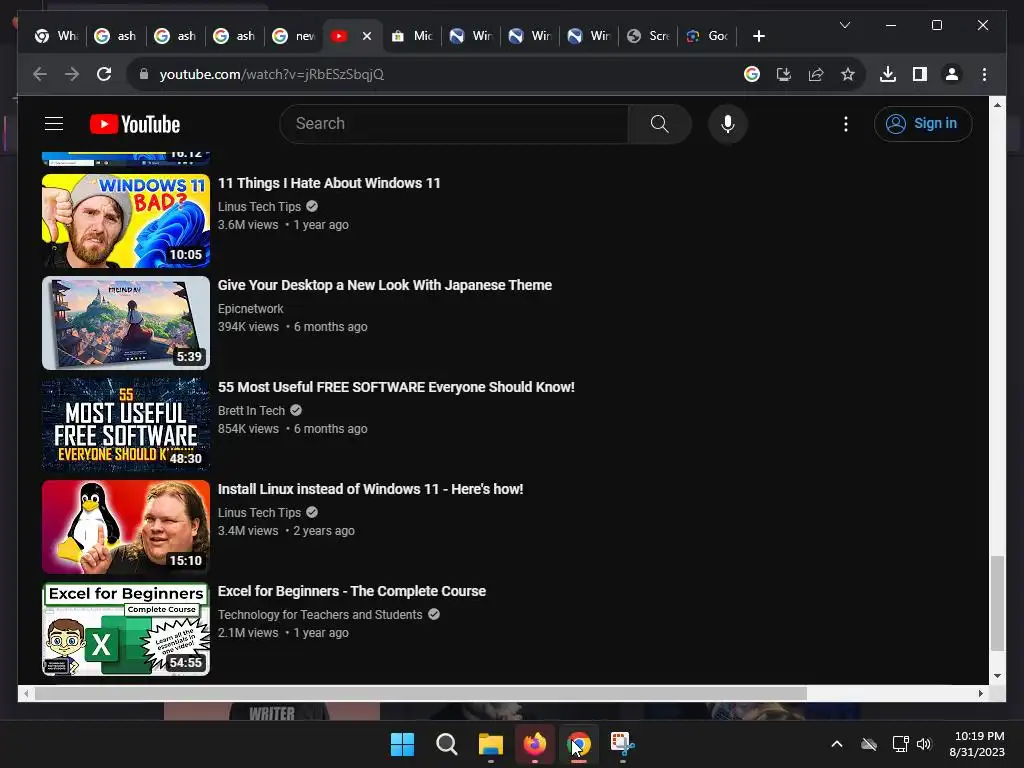Switch to the 'Wh' tab
Screen dimensions: 1024x768
[56, 36]
